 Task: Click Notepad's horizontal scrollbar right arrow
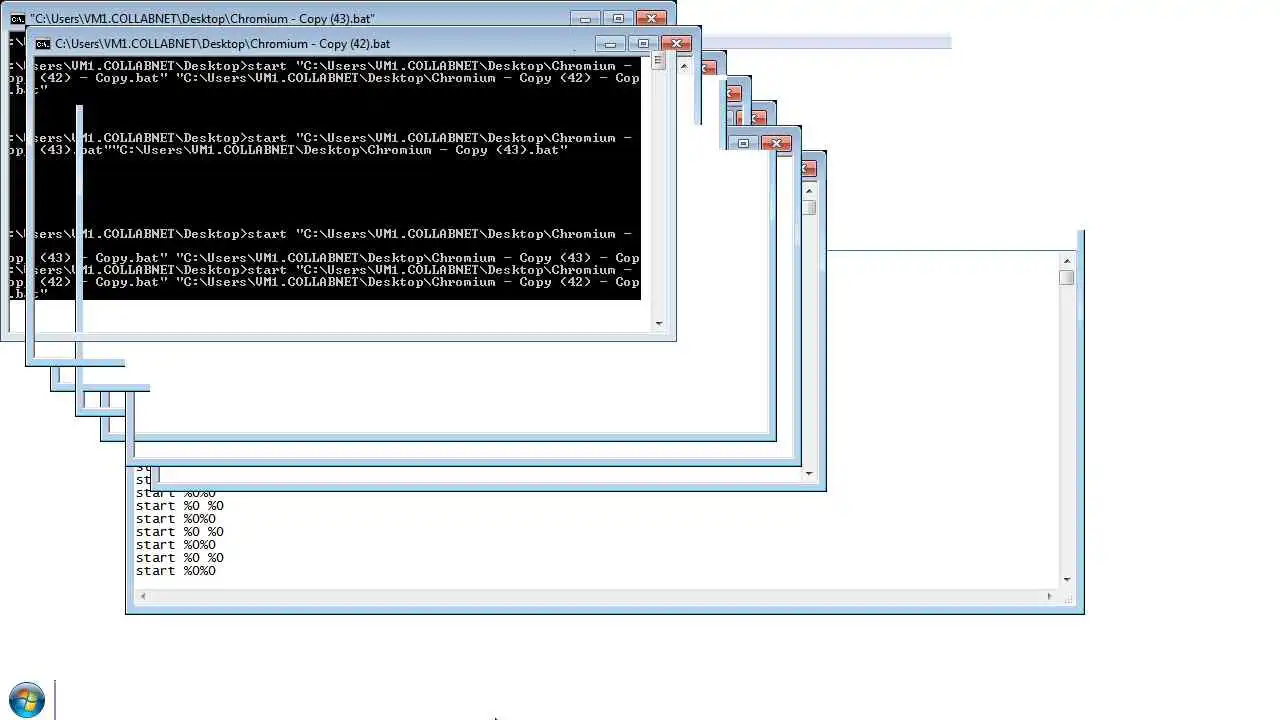pos(1049,596)
